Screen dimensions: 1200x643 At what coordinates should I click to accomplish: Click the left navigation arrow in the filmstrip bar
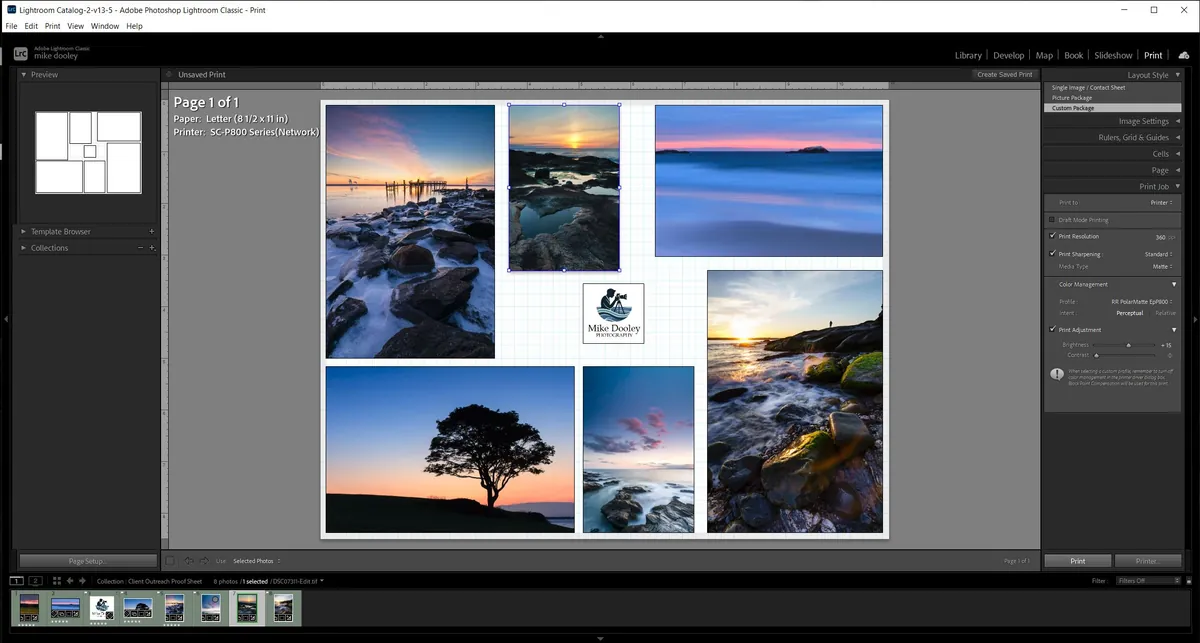point(70,581)
